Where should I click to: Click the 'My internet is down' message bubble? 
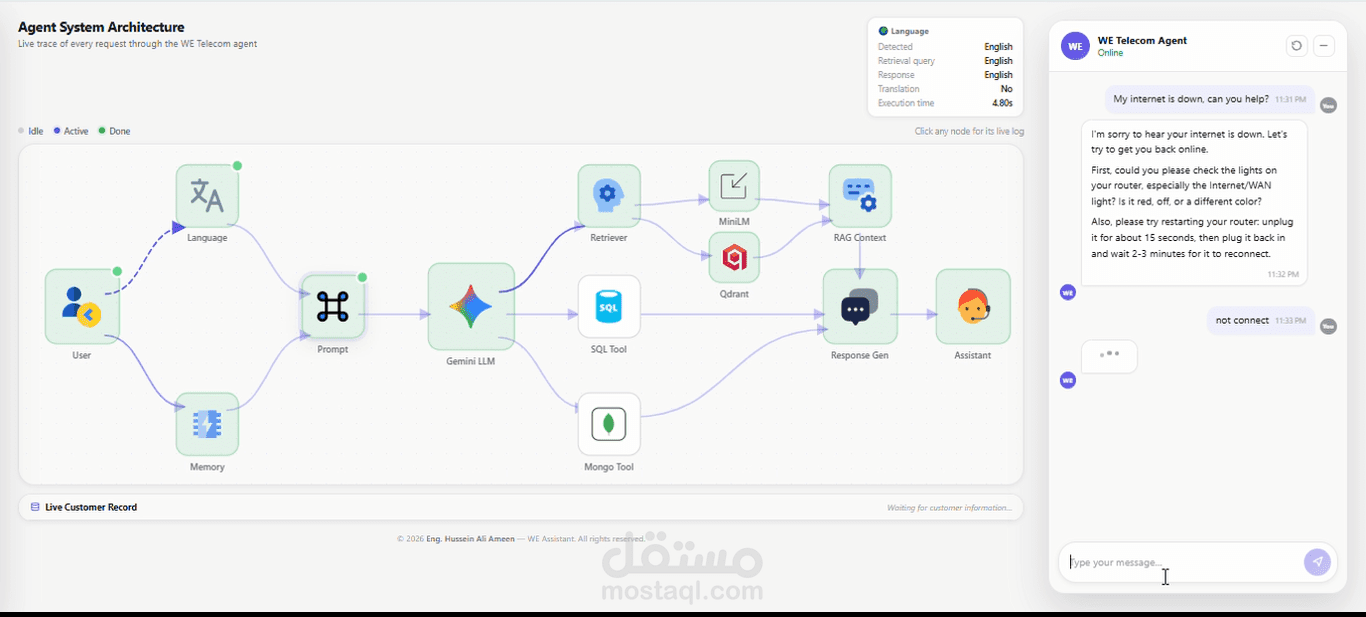coord(1210,99)
